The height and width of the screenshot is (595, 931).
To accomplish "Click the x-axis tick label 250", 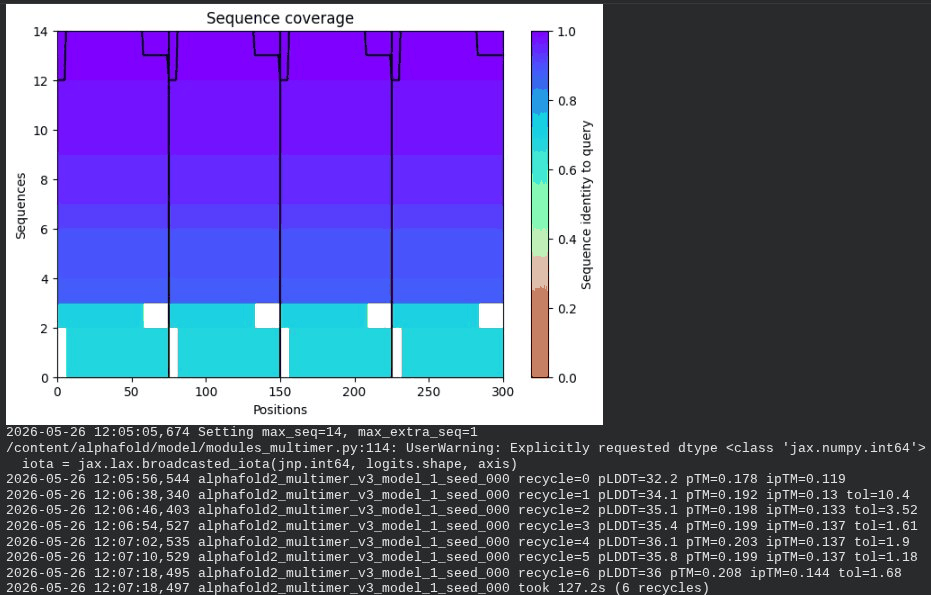I will point(429,392).
